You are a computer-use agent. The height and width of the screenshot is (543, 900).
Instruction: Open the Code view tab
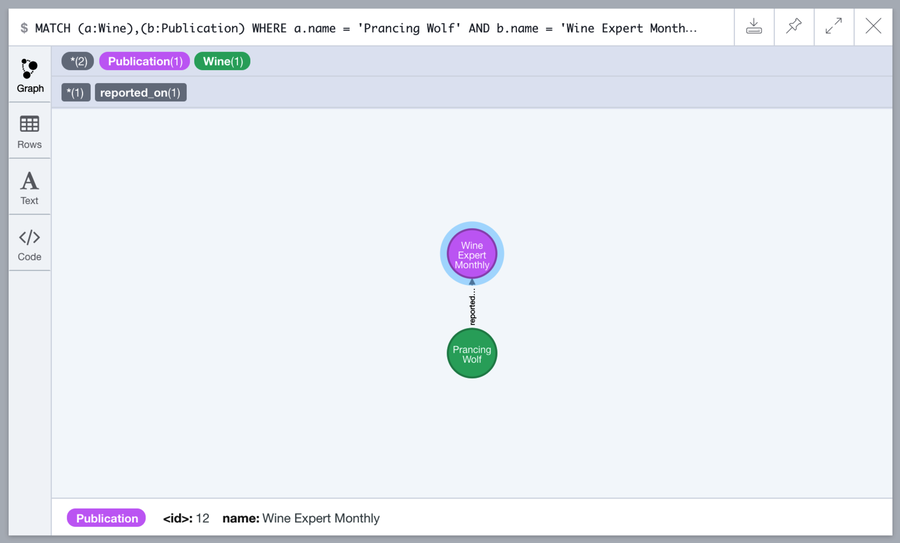pyautogui.click(x=30, y=244)
